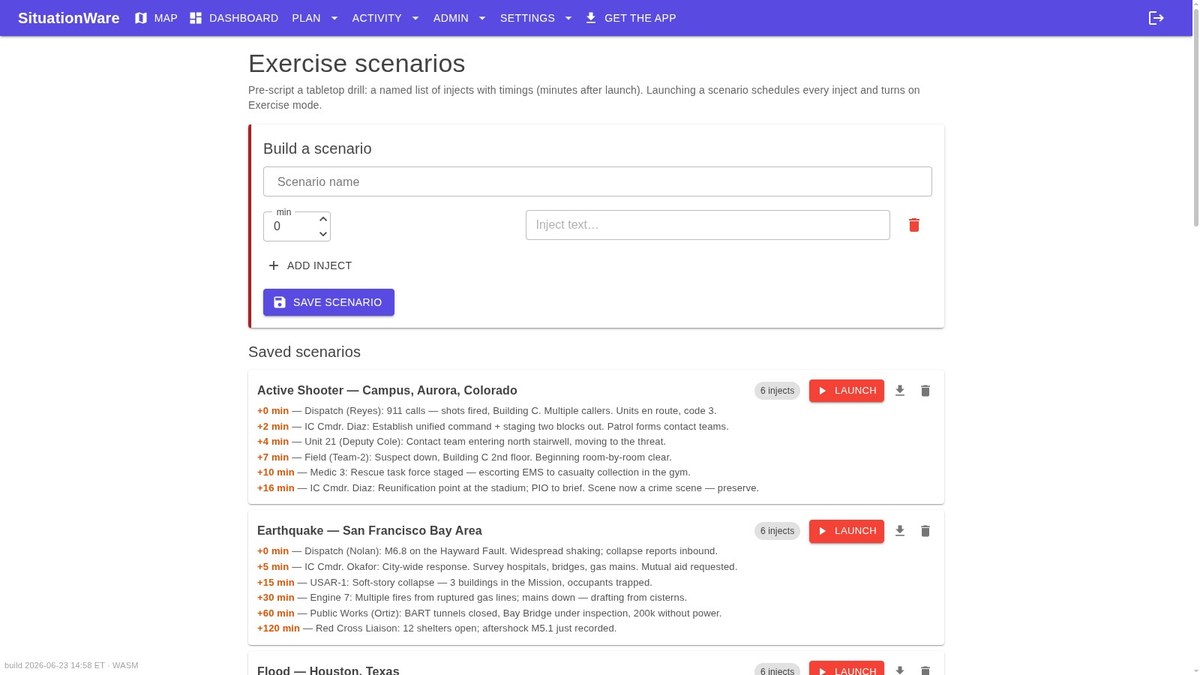The width and height of the screenshot is (1200, 675).
Task: Click the 'Build a scenario' heading
Action: [x=317, y=149]
